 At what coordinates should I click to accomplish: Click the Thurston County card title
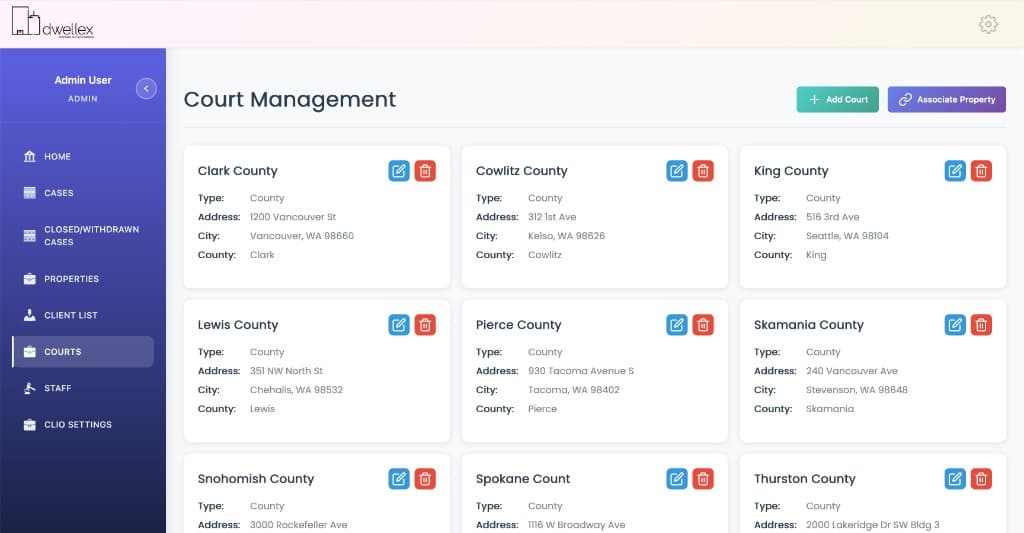[x=805, y=479]
